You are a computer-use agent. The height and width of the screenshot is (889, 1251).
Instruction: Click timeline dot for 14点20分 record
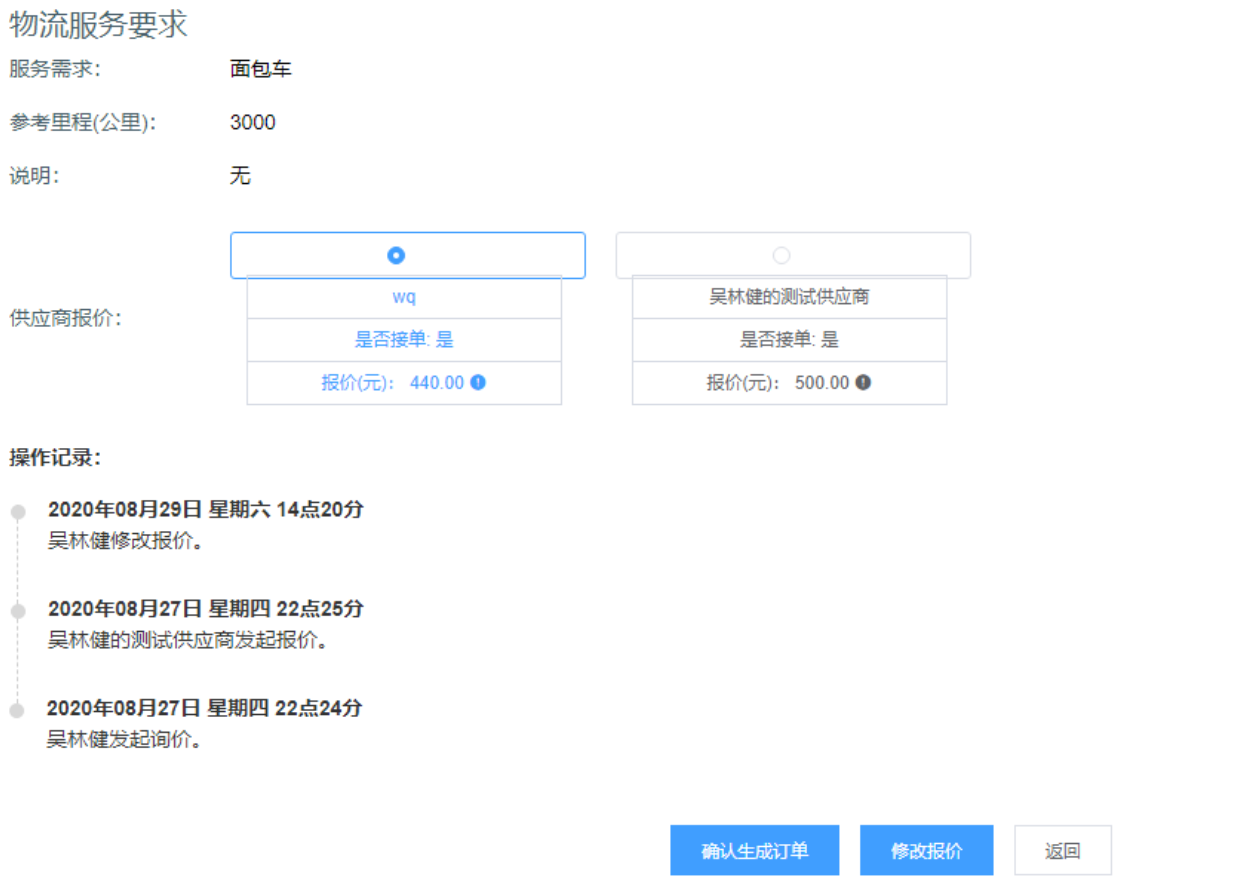(x=17, y=512)
